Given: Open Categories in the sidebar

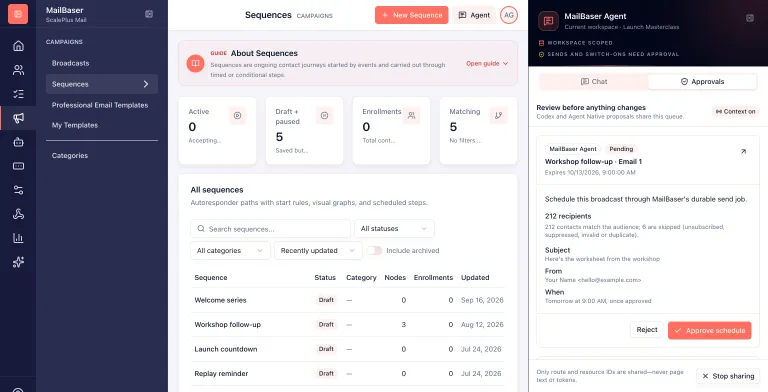Looking at the screenshot, I should tap(70, 155).
